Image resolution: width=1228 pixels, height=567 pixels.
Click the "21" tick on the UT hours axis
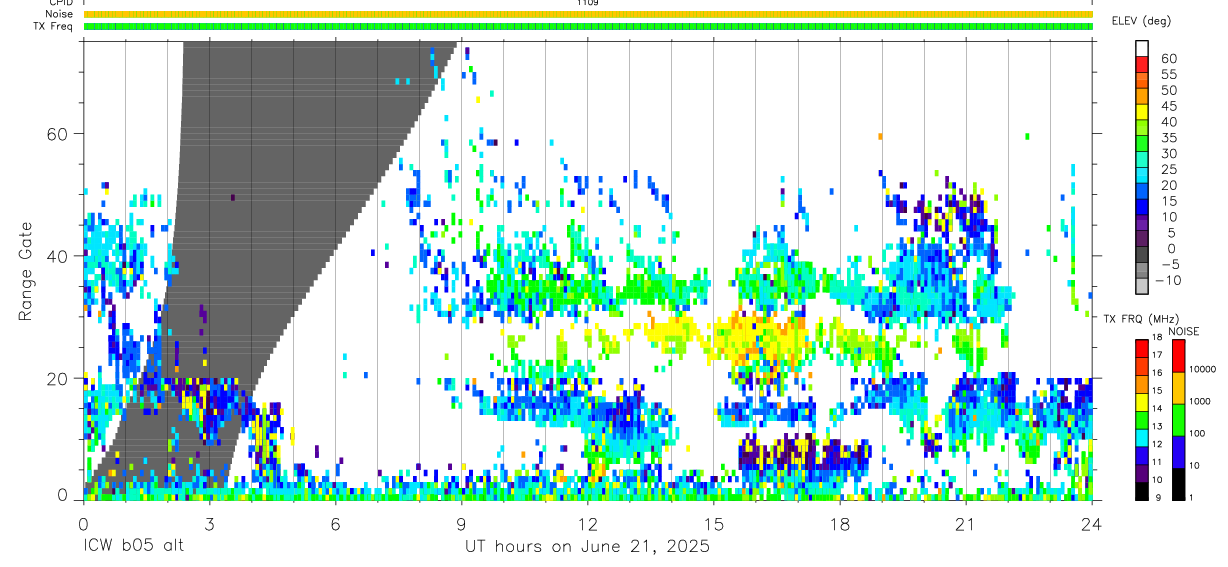965,524
